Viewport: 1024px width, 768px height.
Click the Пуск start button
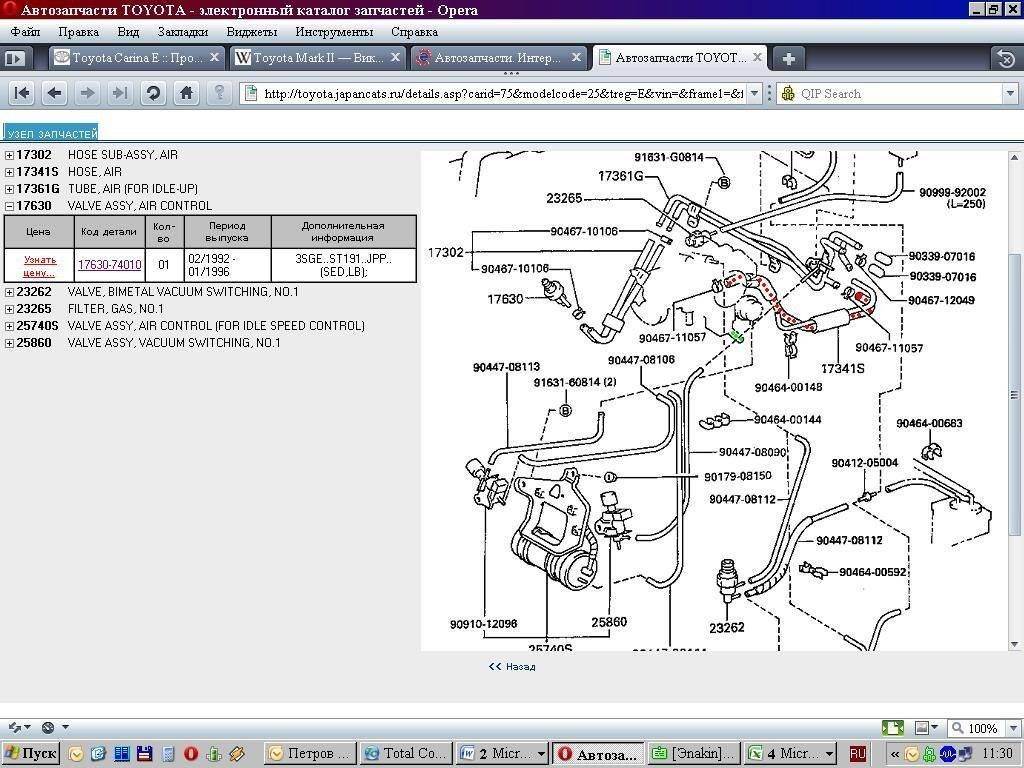[x=31, y=753]
